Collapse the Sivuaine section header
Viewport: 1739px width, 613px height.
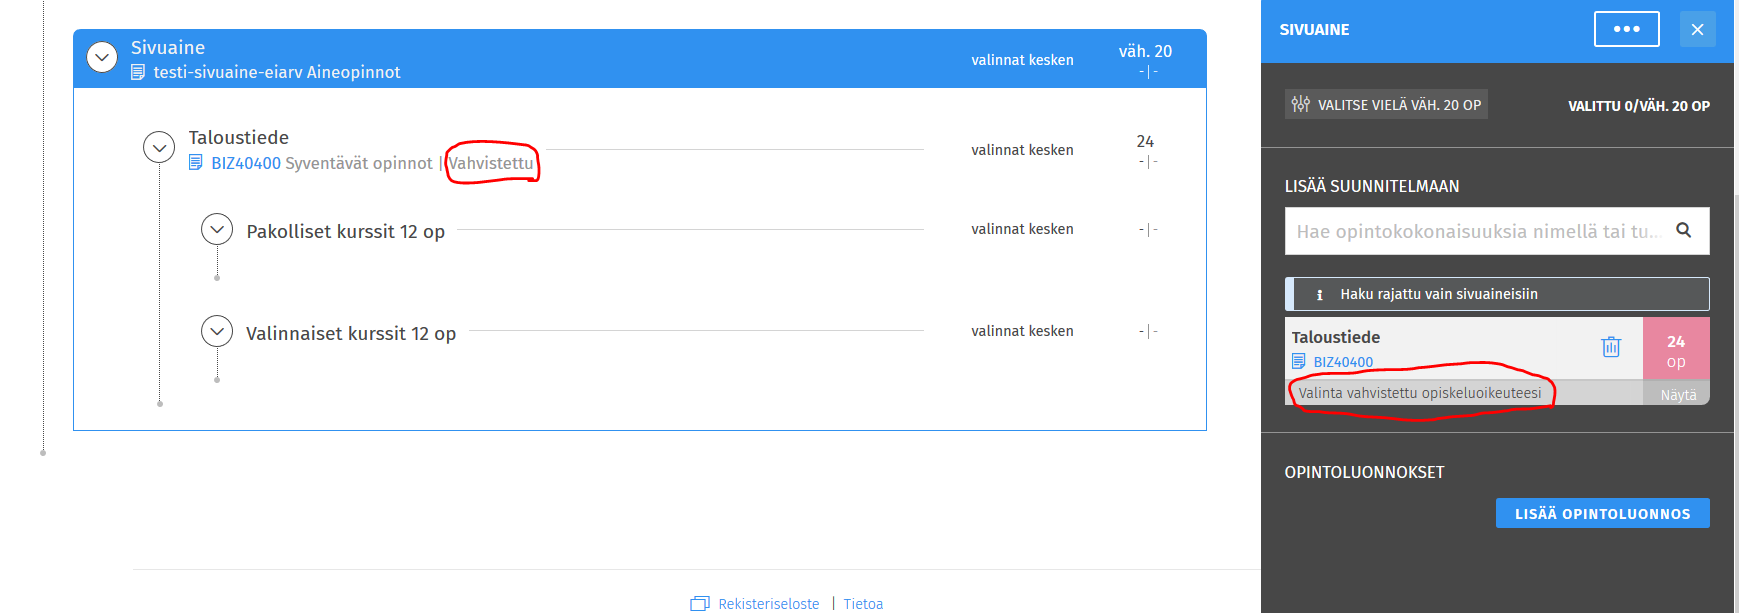[x=102, y=57]
